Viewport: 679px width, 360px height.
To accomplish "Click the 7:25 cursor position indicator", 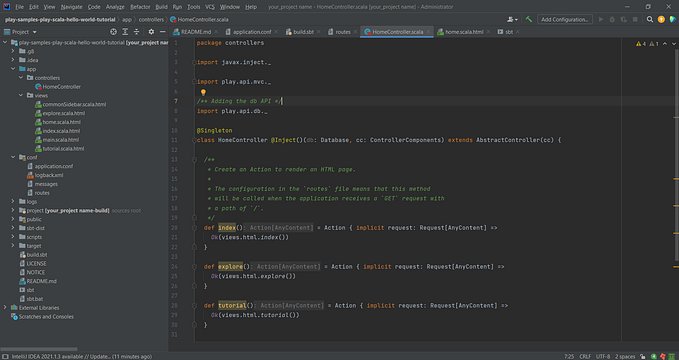I will click(x=569, y=357).
